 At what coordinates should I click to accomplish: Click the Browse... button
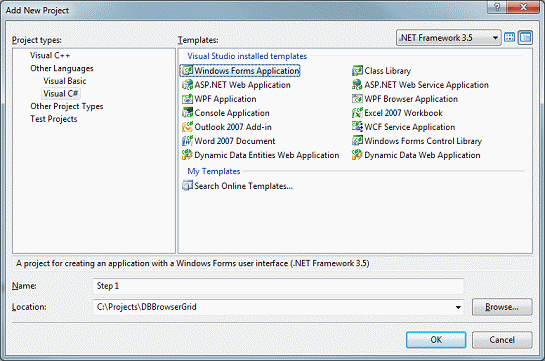[502, 307]
